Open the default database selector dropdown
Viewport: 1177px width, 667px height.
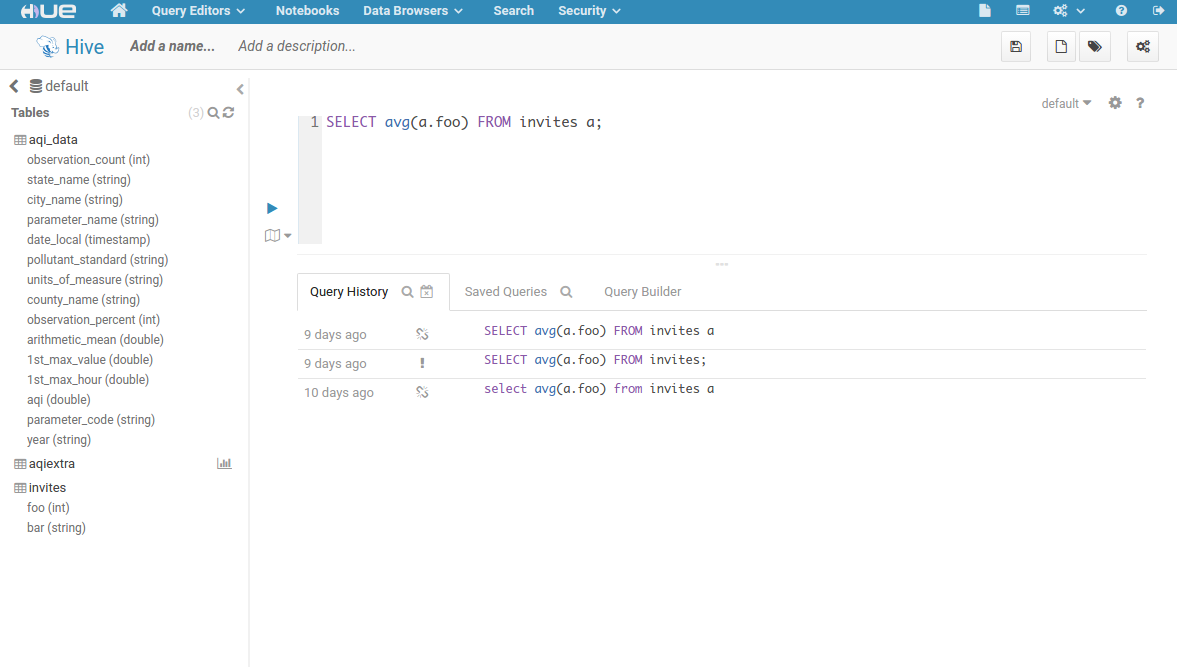(x=1066, y=103)
